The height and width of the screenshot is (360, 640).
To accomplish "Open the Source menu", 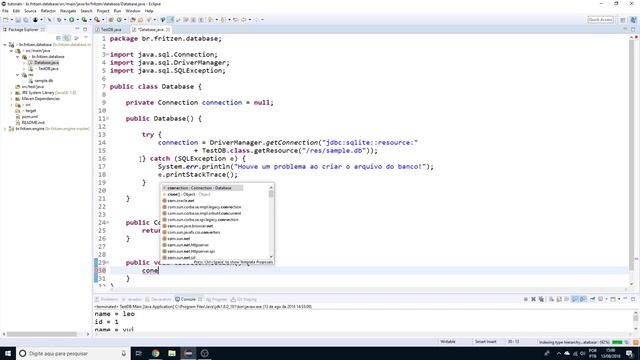I will click(x=30, y=11).
